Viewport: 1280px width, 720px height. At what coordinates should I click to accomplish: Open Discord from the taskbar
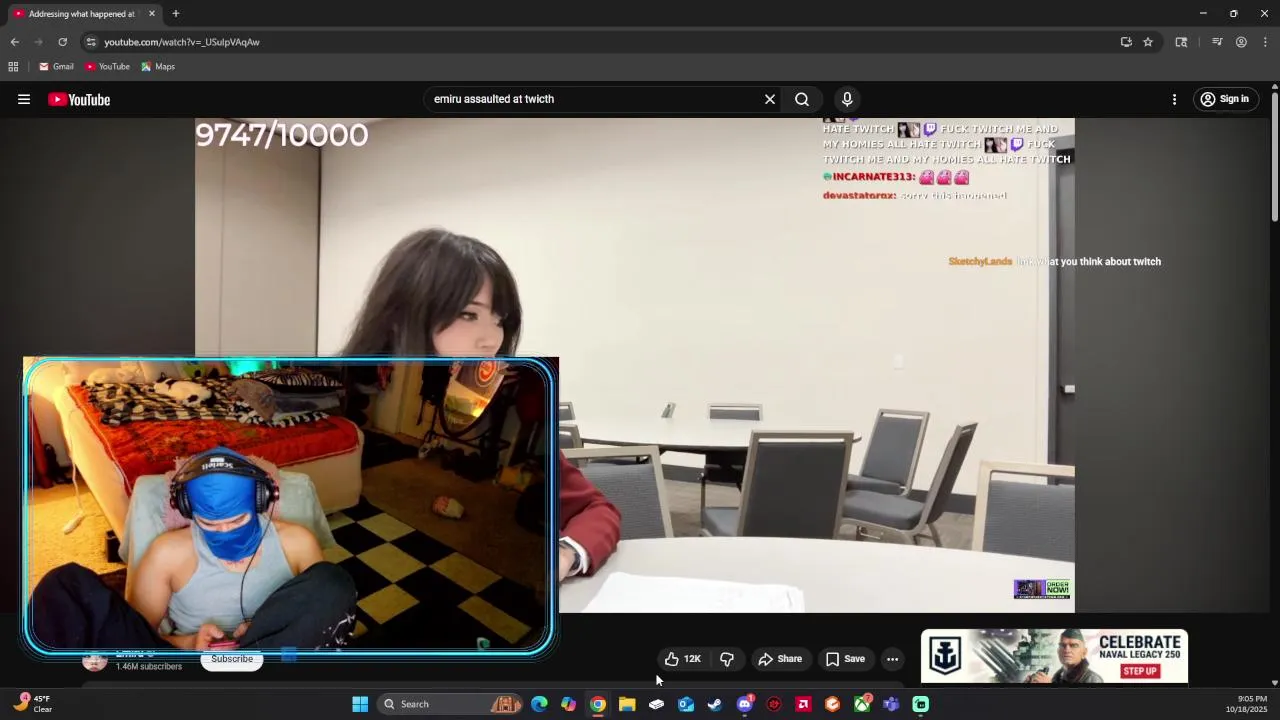(x=744, y=704)
